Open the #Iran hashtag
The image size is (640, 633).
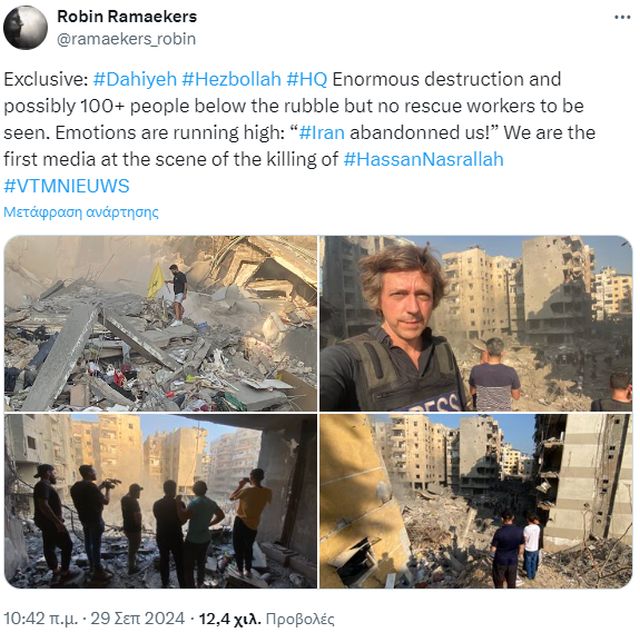point(322,133)
